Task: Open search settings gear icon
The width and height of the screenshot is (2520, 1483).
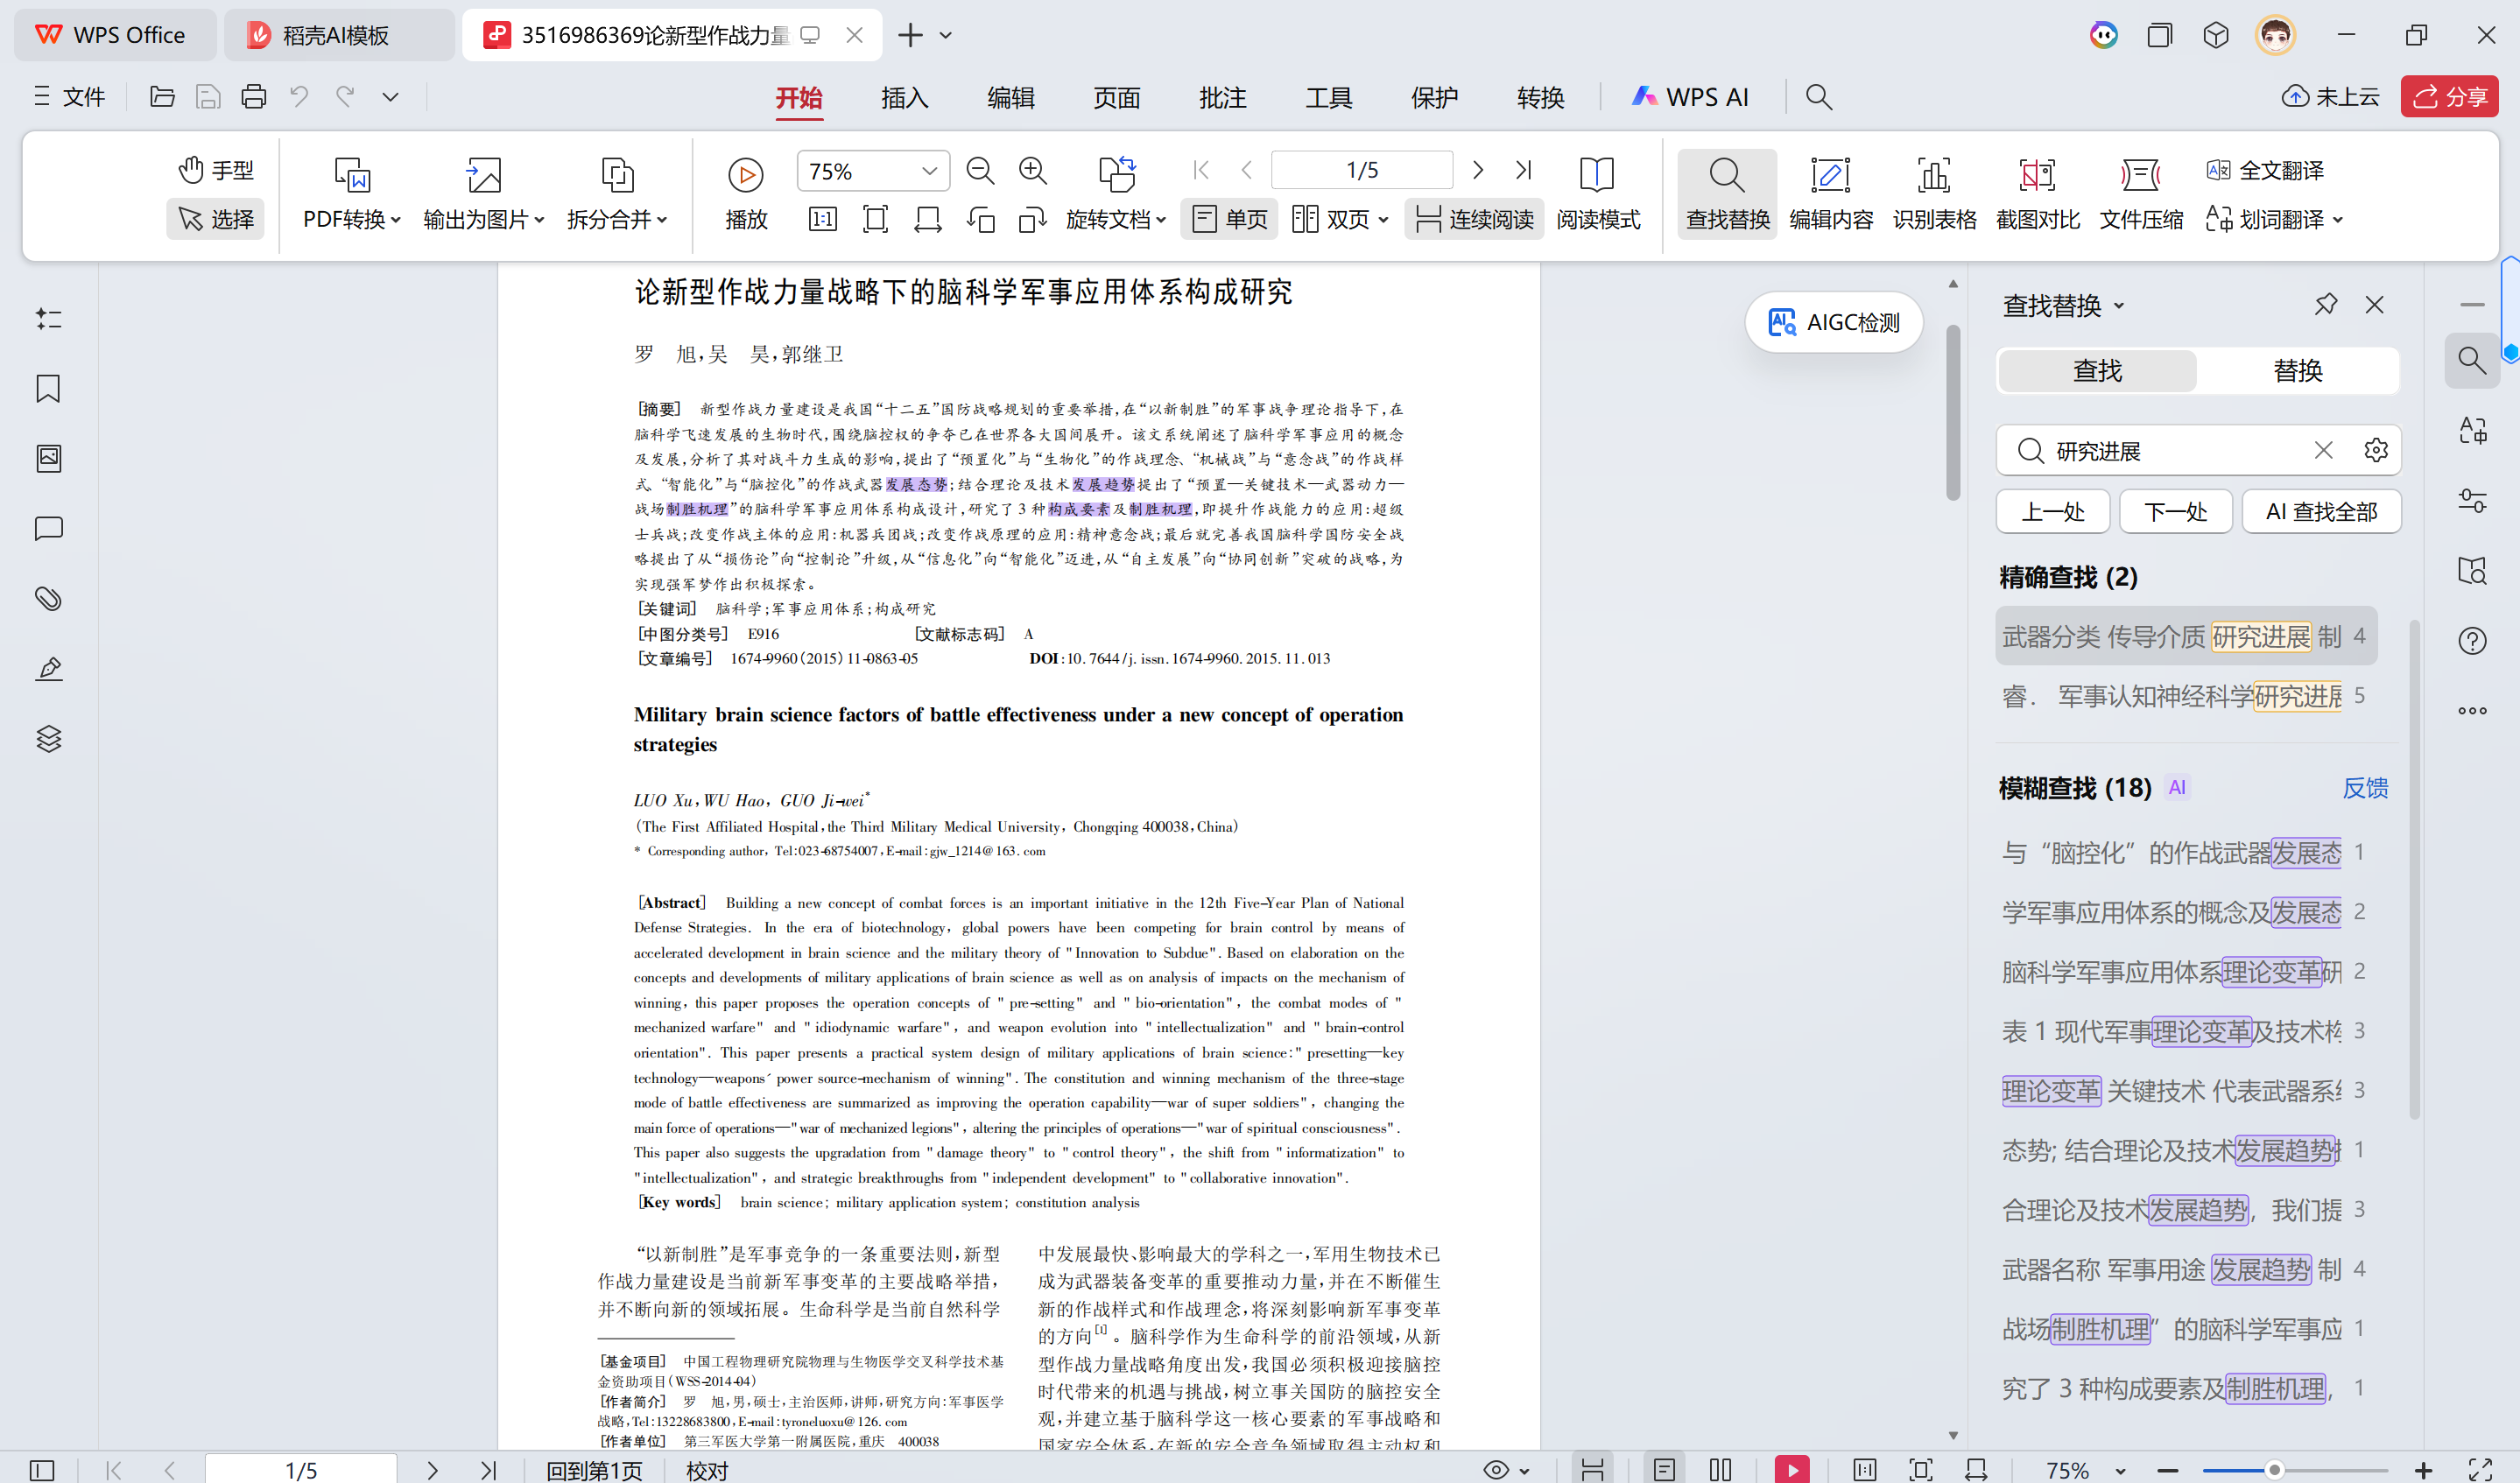Action: coord(2376,450)
